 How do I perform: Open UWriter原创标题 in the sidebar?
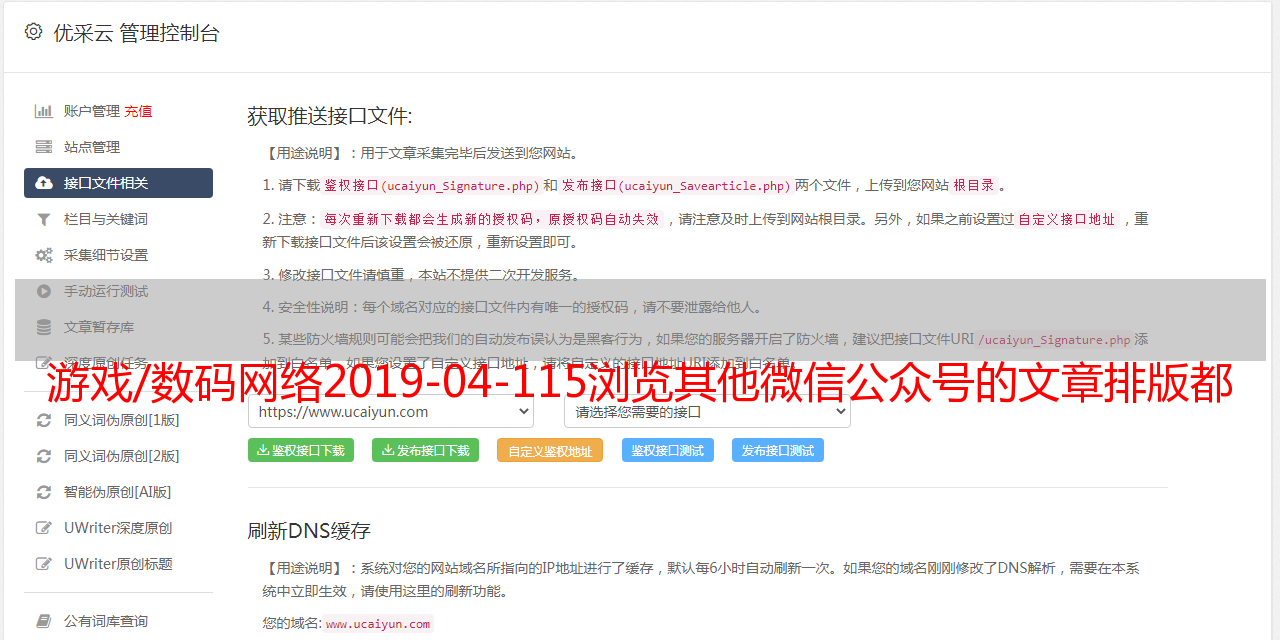click(118, 564)
